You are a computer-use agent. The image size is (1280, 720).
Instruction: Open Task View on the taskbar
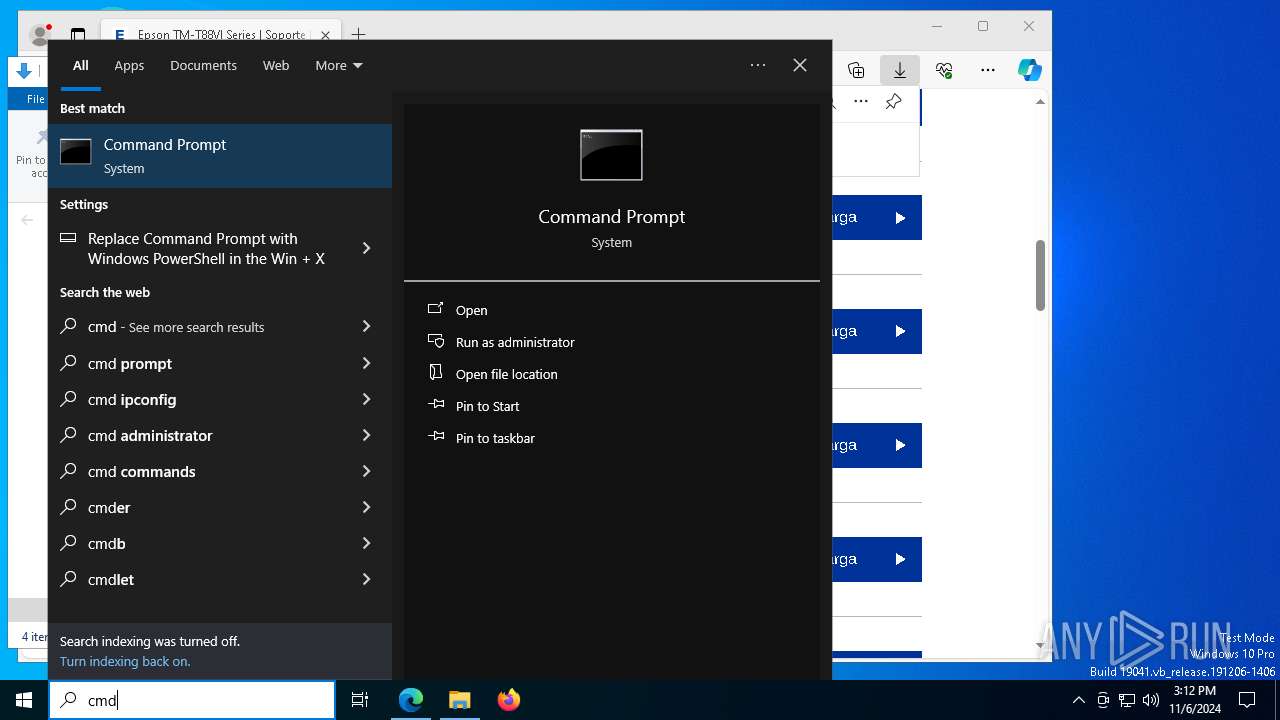coord(360,700)
